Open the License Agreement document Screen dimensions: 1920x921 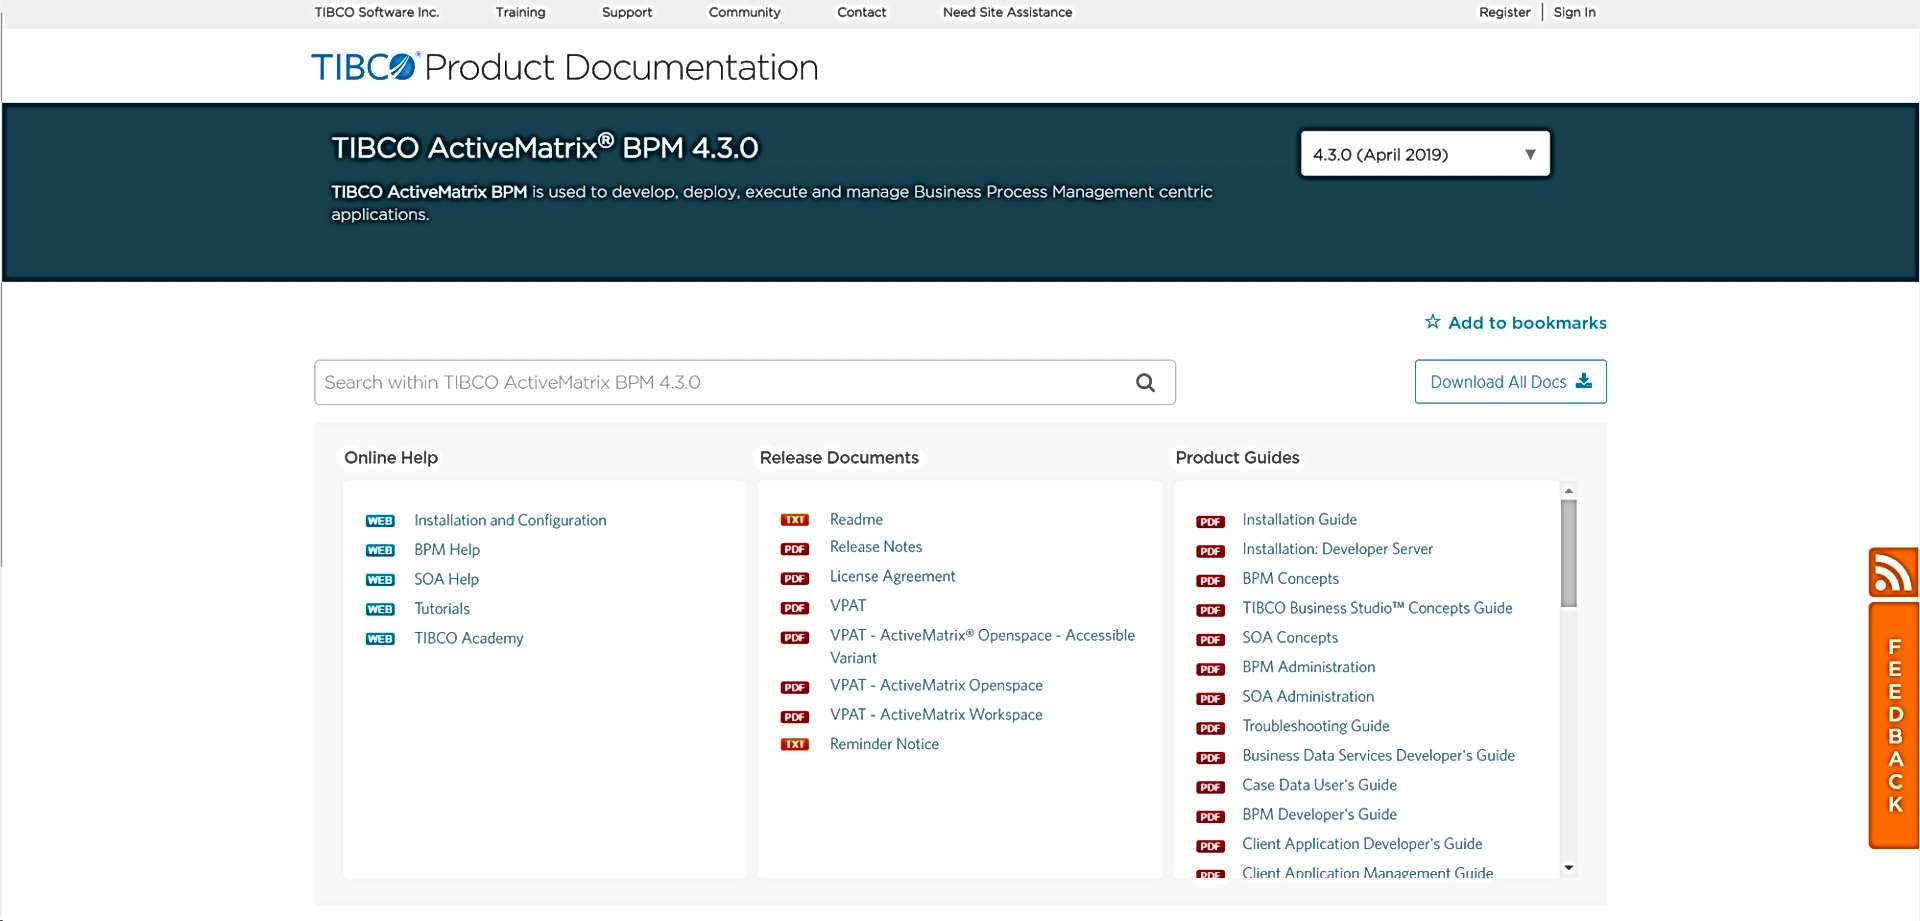(x=892, y=576)
